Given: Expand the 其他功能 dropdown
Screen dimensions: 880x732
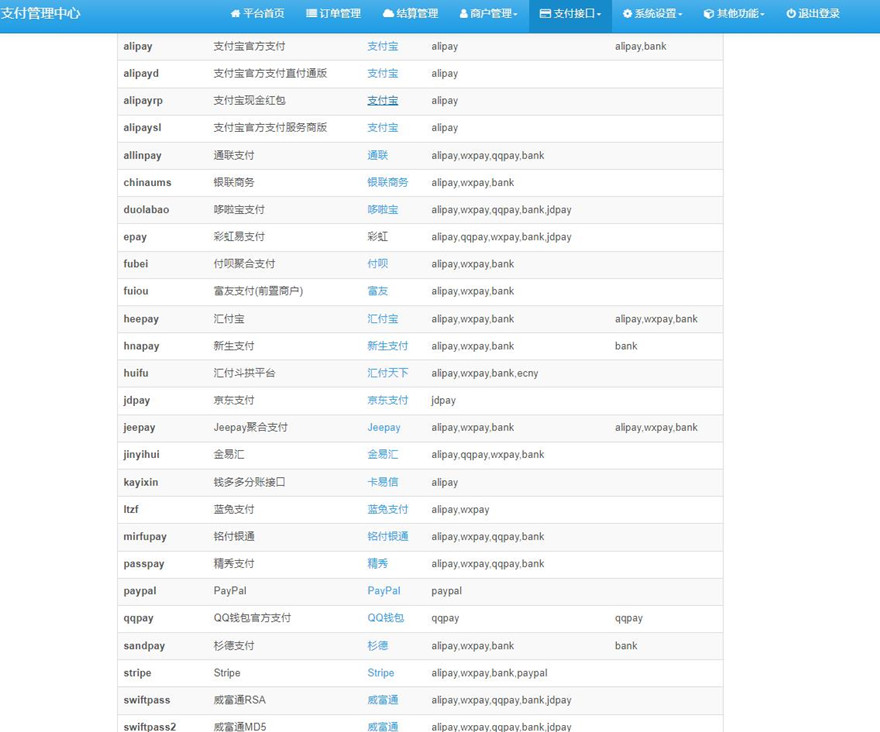Looking at the screenshot, I should 734,13.
